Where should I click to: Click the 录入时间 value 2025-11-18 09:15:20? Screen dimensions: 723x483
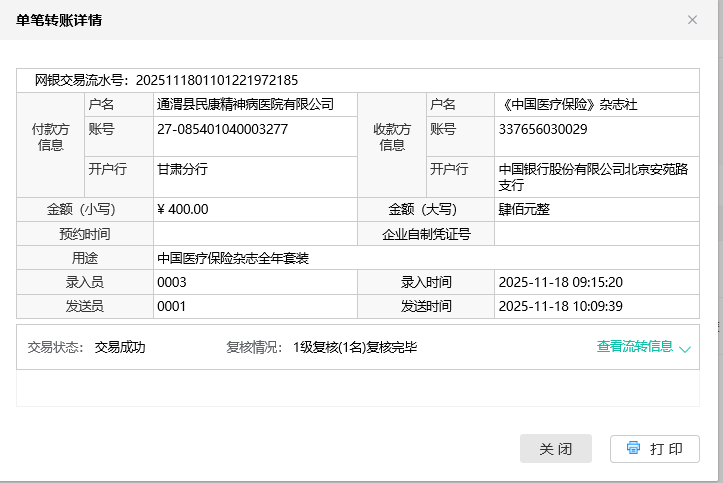561,282
